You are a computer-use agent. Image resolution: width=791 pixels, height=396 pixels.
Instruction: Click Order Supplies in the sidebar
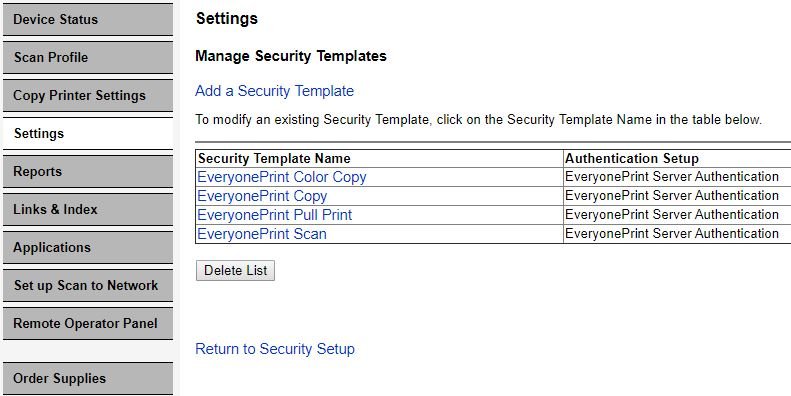[88, 378]
